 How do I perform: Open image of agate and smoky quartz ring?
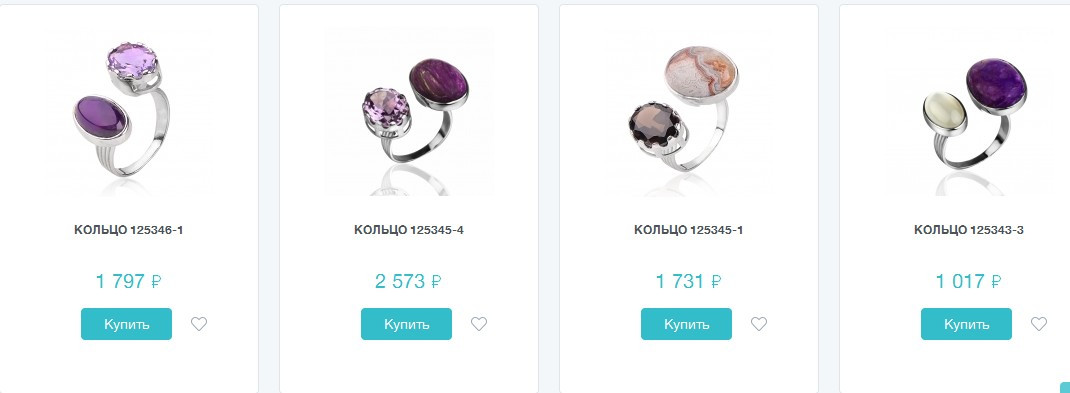pos(689,111)
